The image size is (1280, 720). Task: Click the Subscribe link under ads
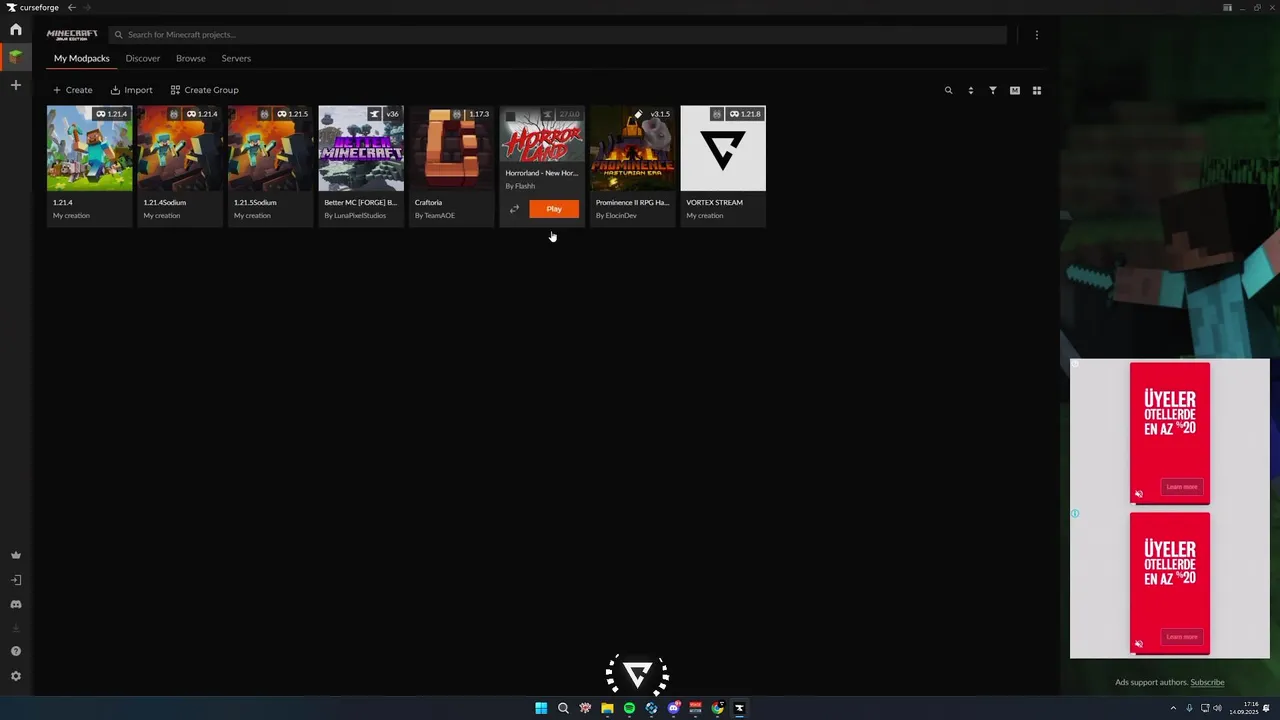pyautogui.click(x=1207, y=682)
